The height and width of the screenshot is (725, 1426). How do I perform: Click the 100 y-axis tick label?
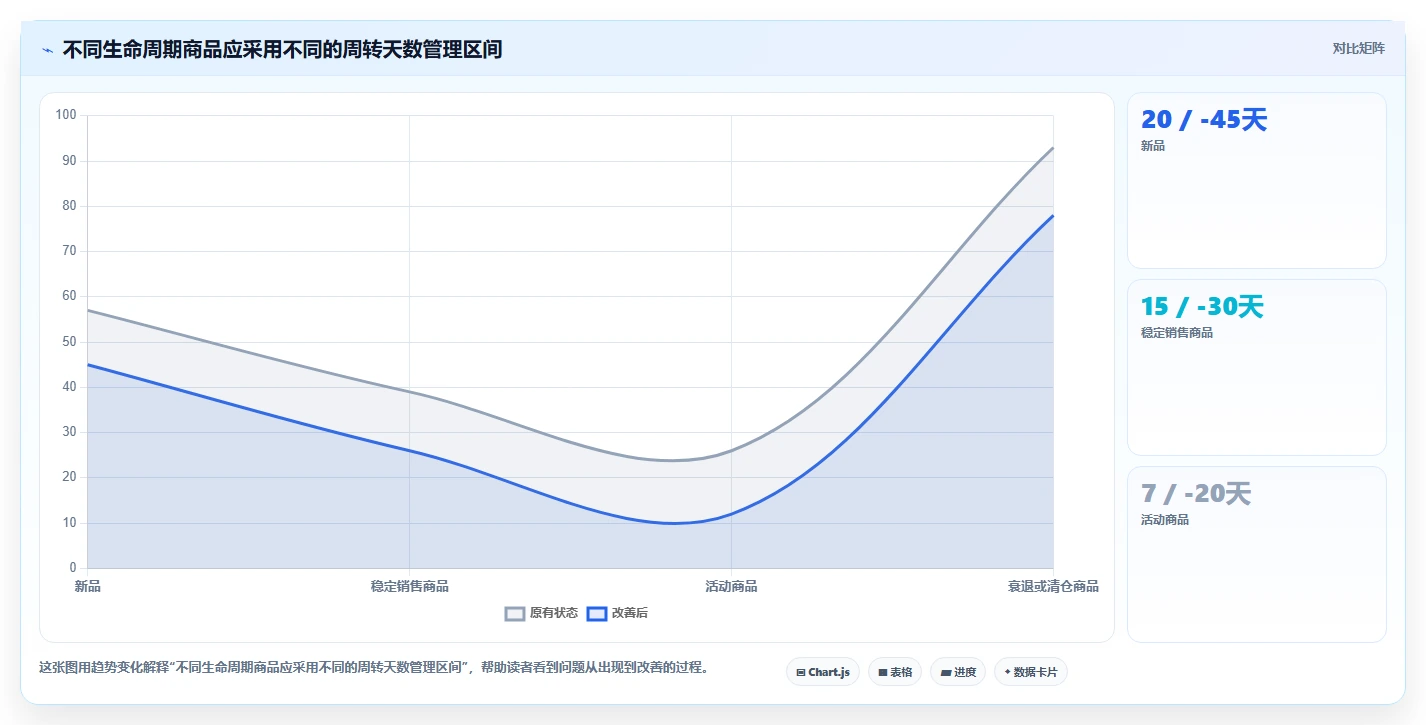[x=67, y=115]
